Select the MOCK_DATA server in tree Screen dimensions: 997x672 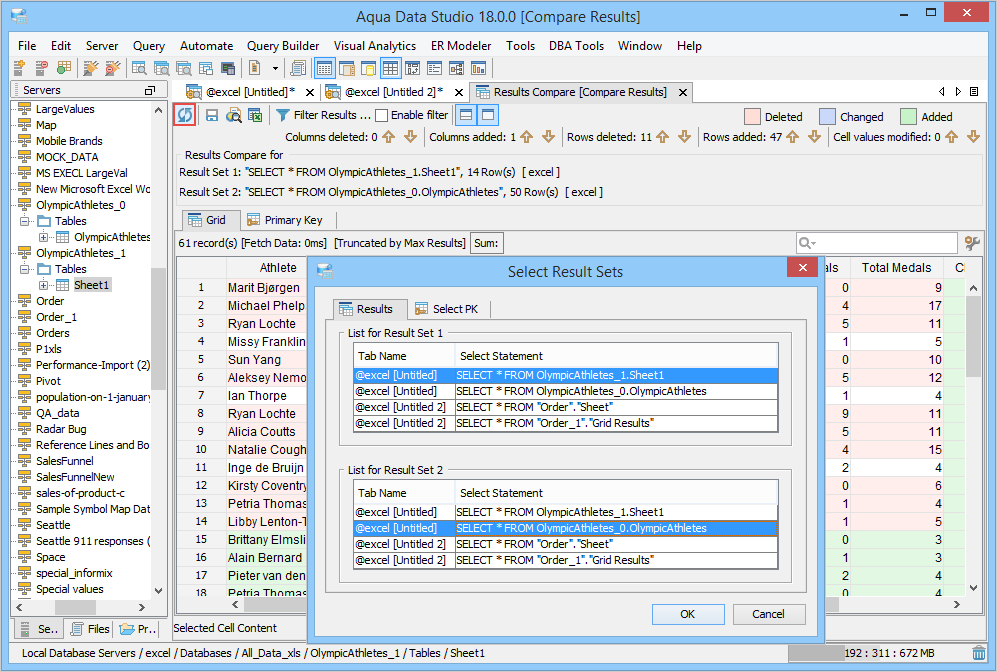[x=67, y=157]
